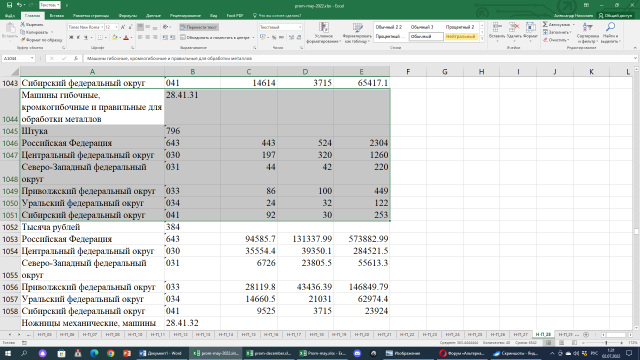
Task: Apply yellow fill color to the cells
Action: (115, 38)
